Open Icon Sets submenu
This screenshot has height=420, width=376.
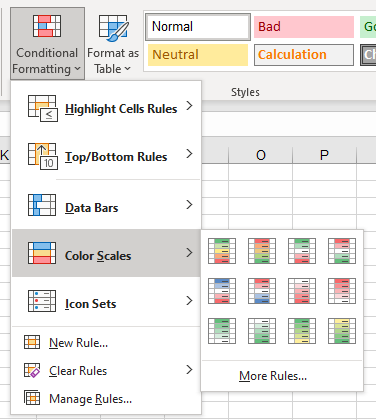pos(106,301)
